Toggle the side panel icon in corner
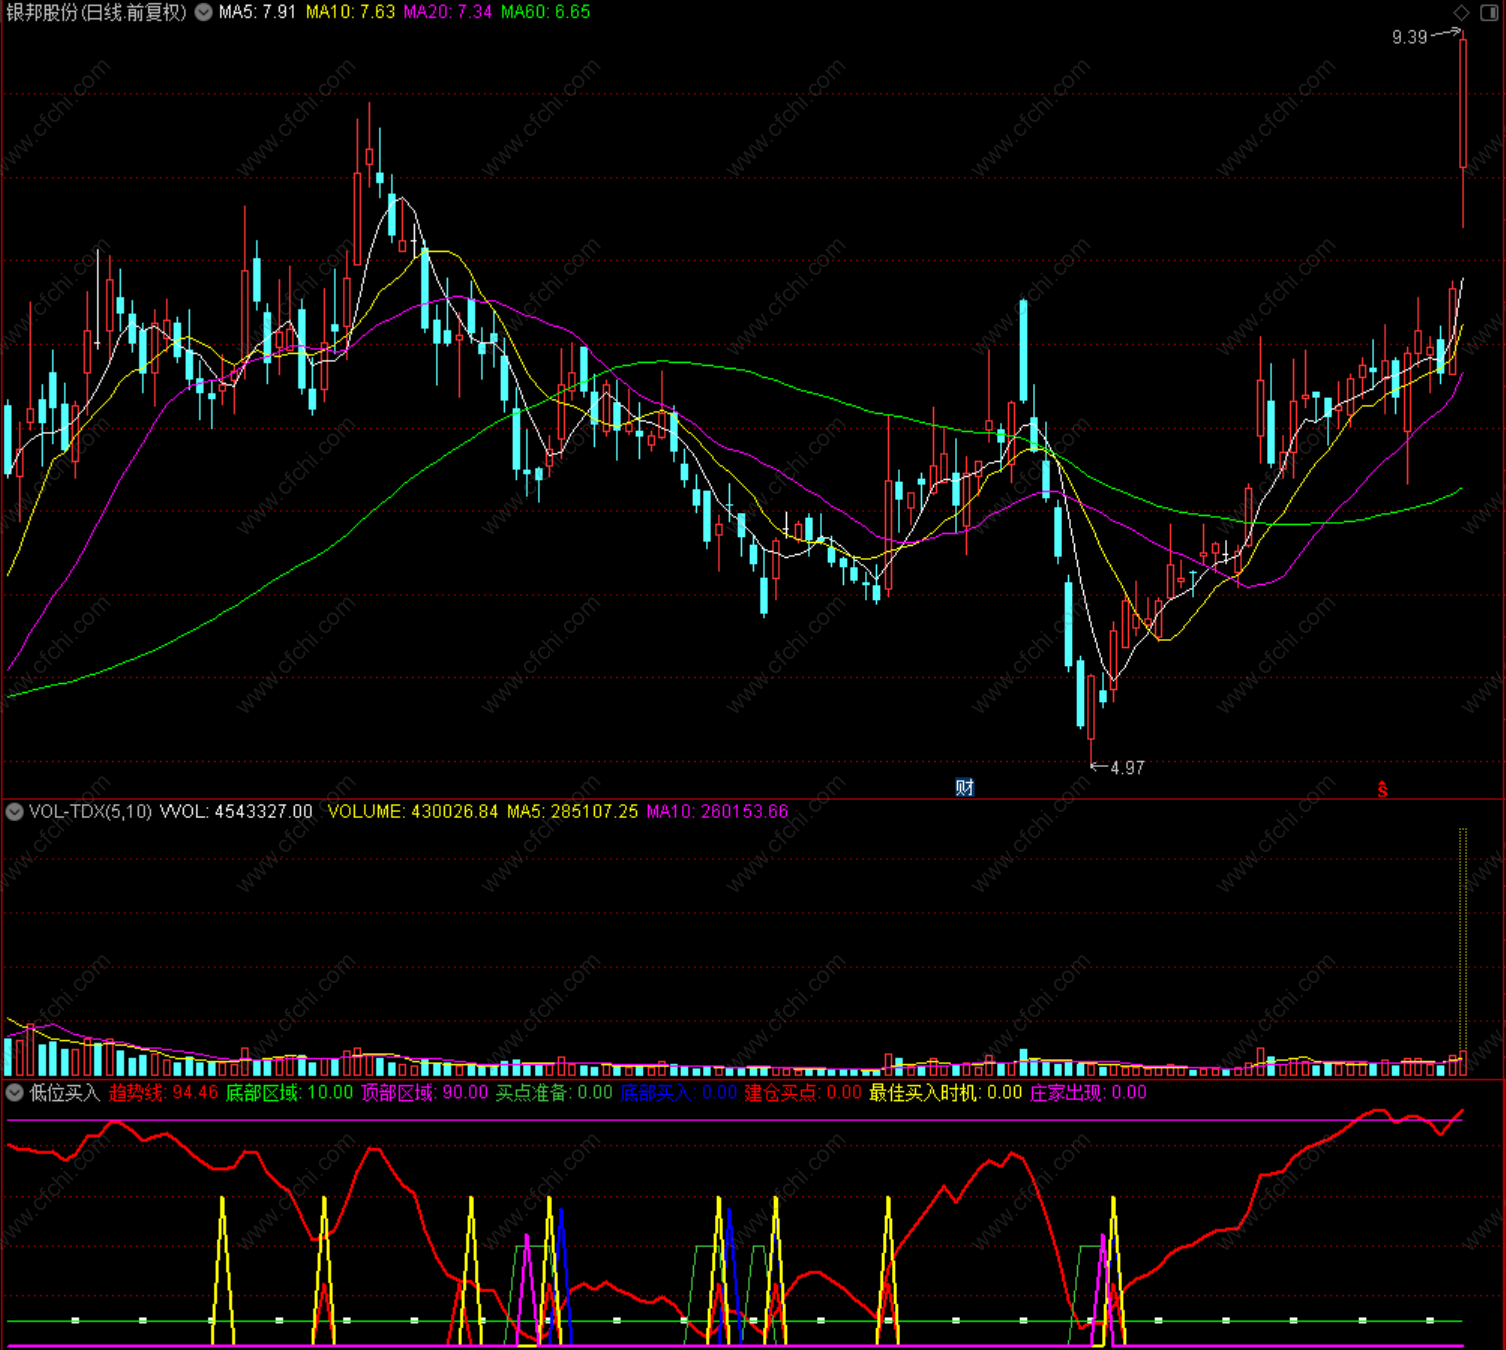 click(x=1488, y=12)
